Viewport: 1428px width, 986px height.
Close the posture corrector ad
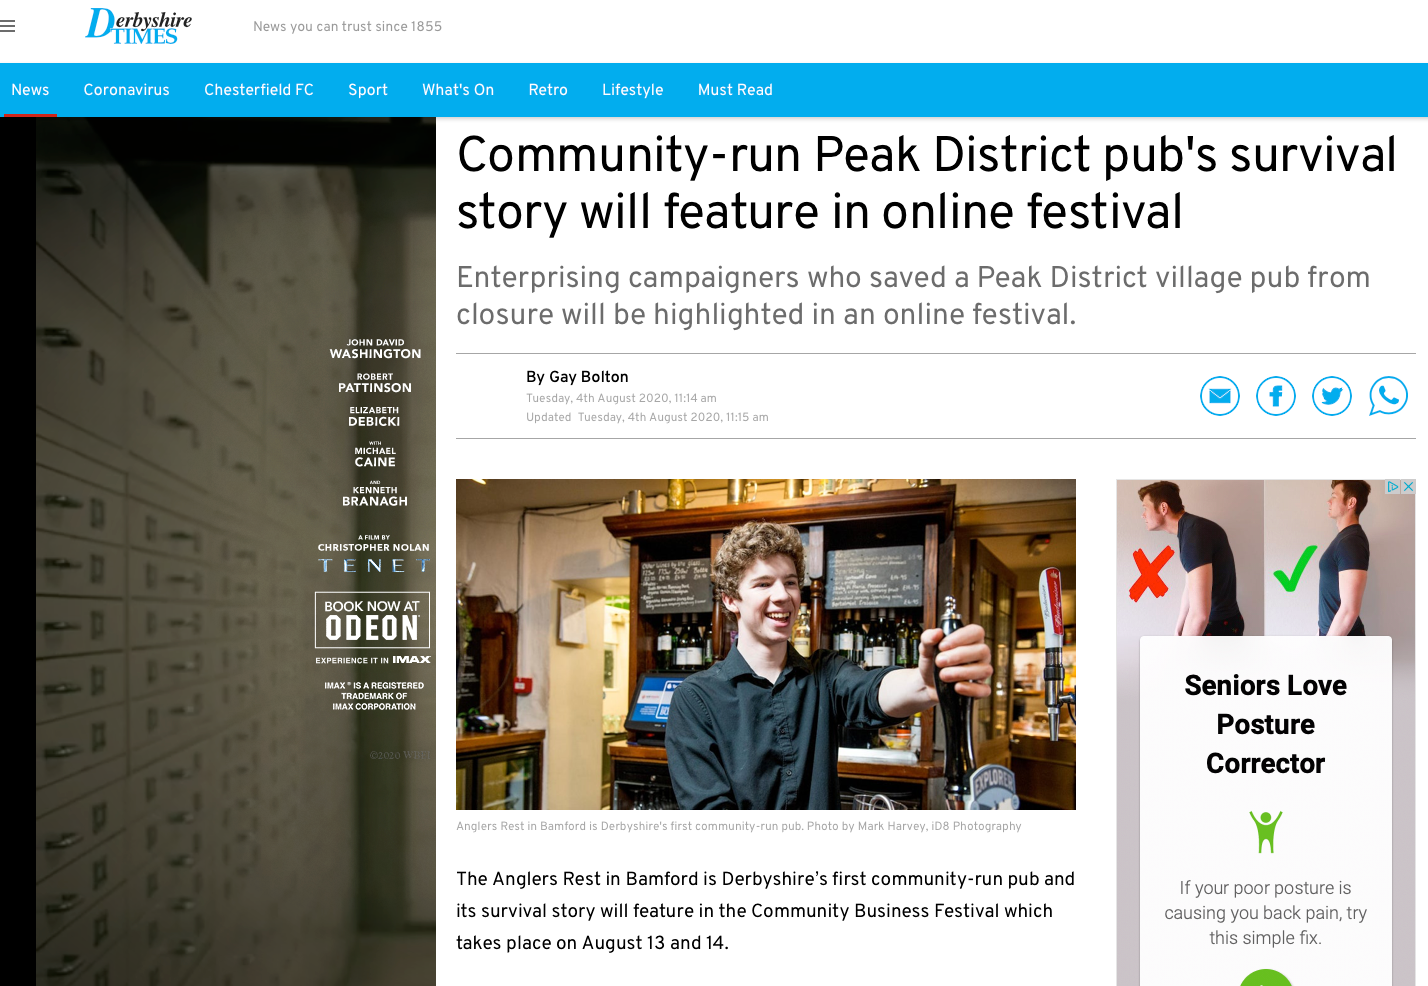tap(1408, 487)
